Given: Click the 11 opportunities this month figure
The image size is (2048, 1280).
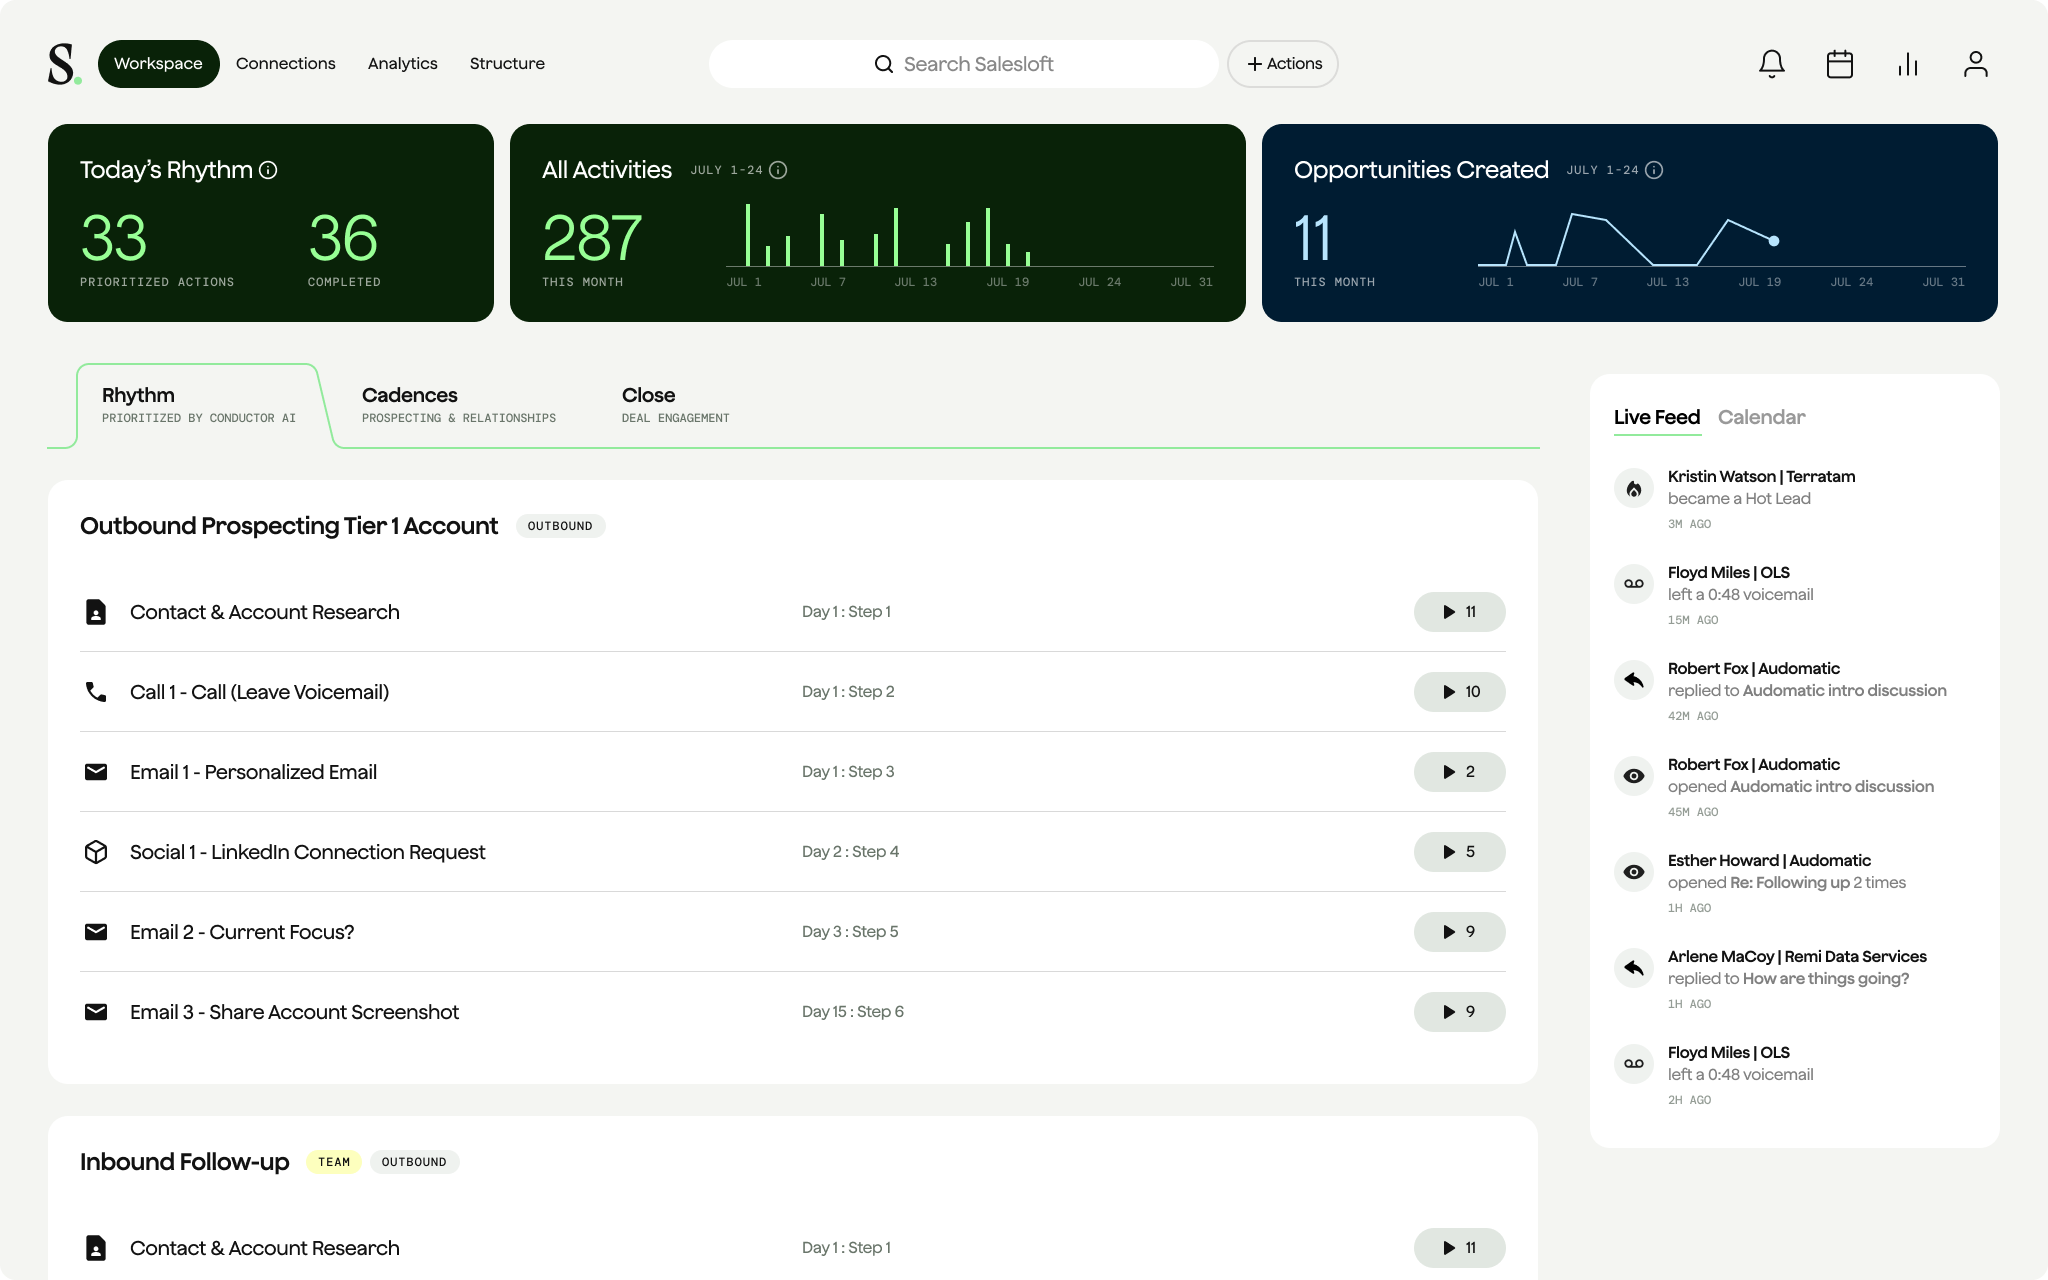Looking at the screenshot, I should point(1312,238).
